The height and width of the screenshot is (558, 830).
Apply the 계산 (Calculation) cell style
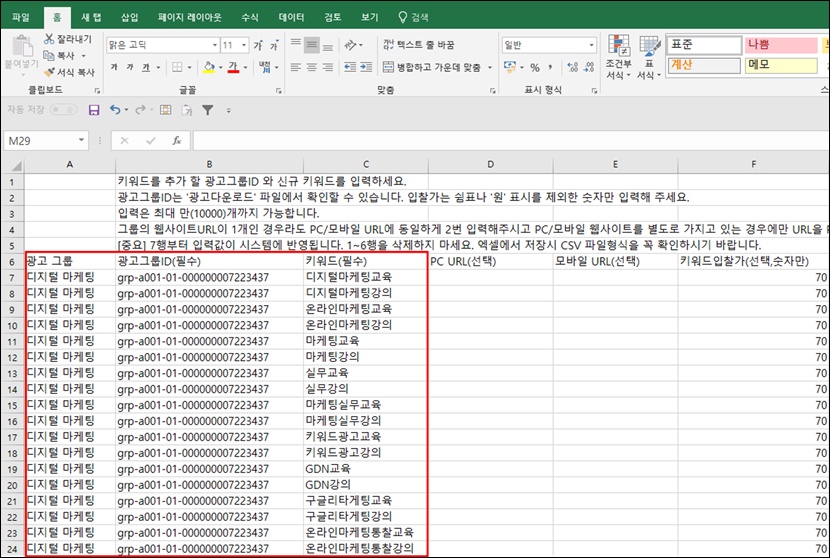click(x=703, y=65)
